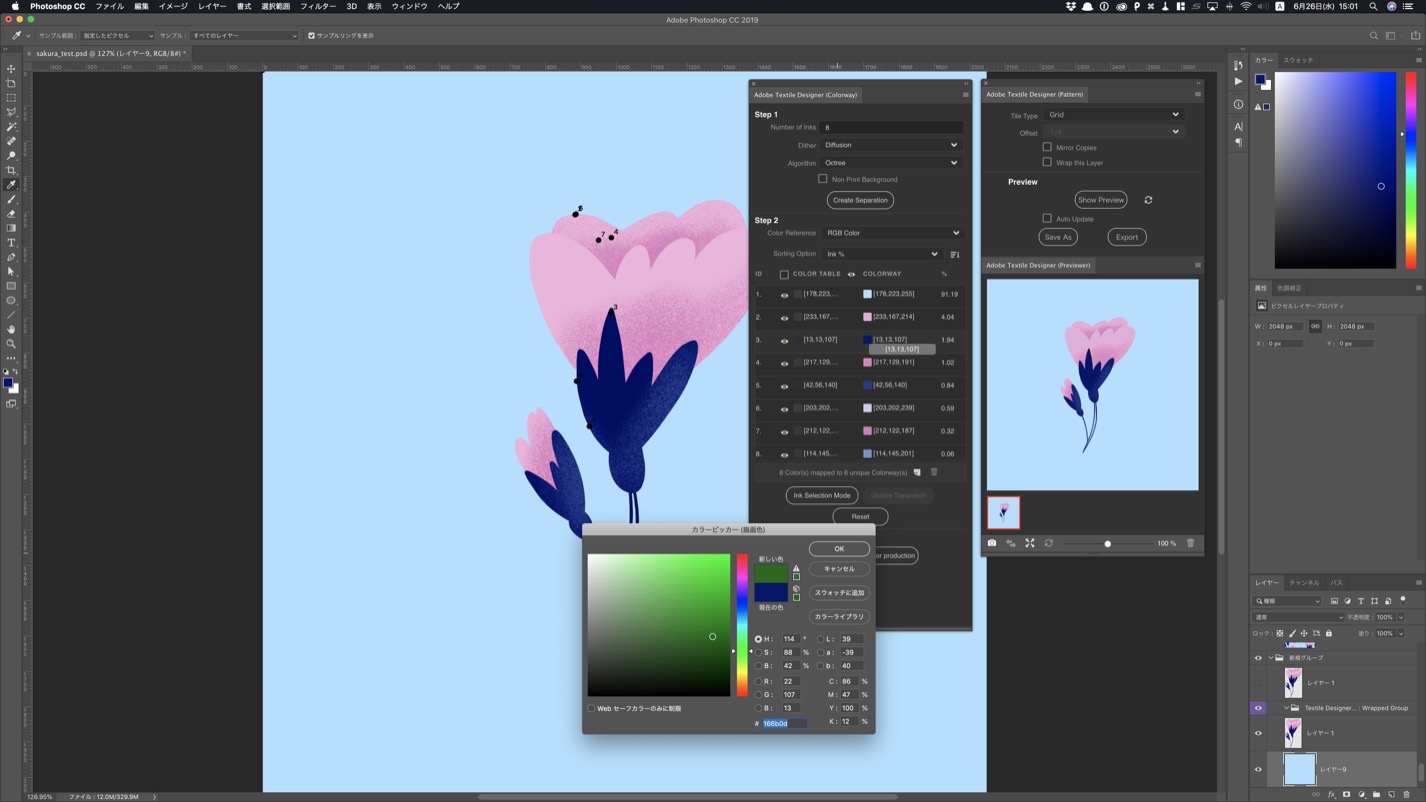The height and width of the screenshot is (802, 1426).
Task: Select the Pen tool
Action: click(x=11, y=257)
